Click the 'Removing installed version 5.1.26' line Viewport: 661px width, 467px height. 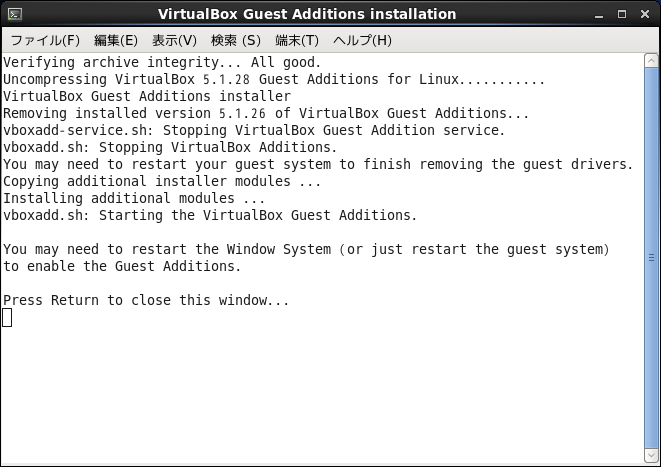(266, 113)
